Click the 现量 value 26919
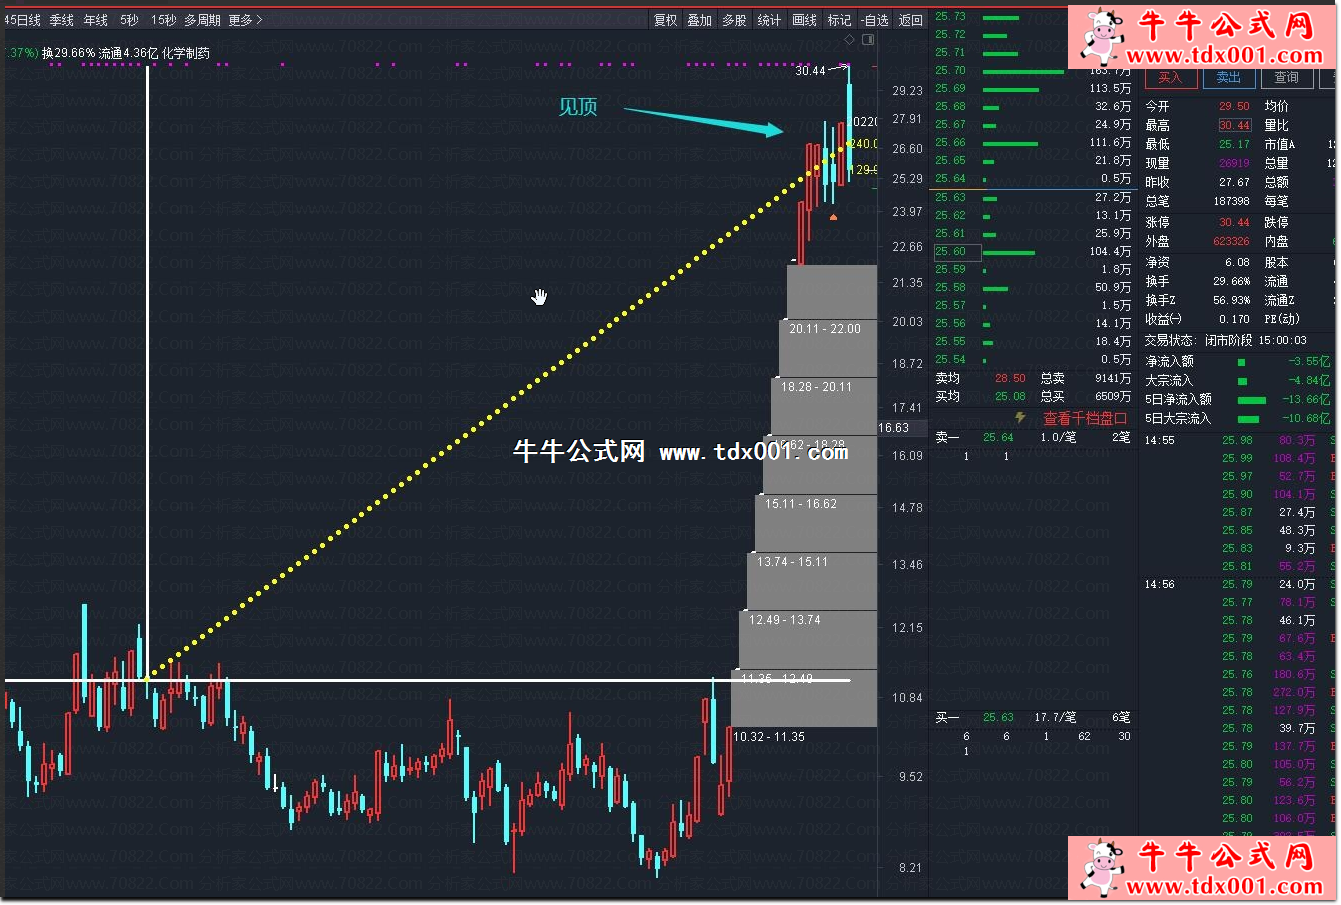This screenshot has width=1341, height=905. [1234, 163]
